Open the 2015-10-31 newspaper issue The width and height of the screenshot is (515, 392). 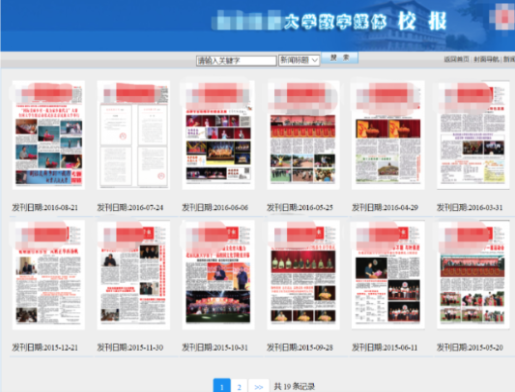click(218, 275)
